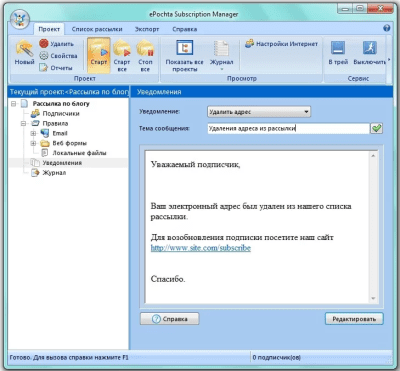Screen dimensions: 400x371
Task: Click the Выключить running man icon
Action: [x=369, y=53]
